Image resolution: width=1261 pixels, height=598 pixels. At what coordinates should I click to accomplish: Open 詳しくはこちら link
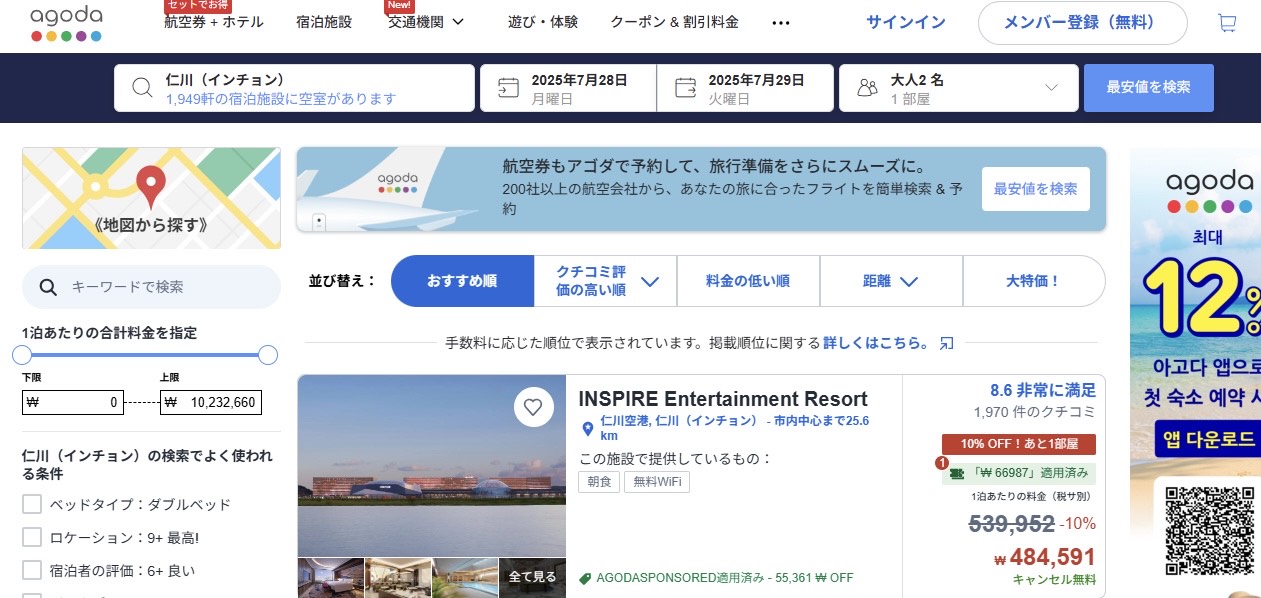click(x=876, y=343)
